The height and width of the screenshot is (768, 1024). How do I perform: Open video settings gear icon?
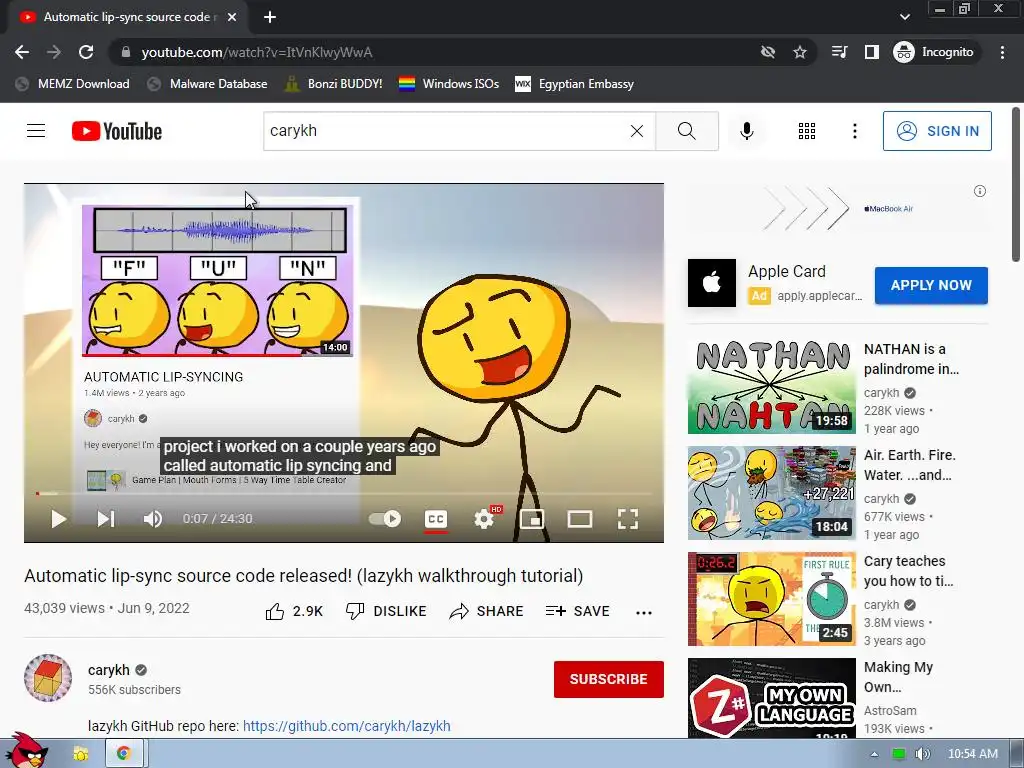[484, 519]
